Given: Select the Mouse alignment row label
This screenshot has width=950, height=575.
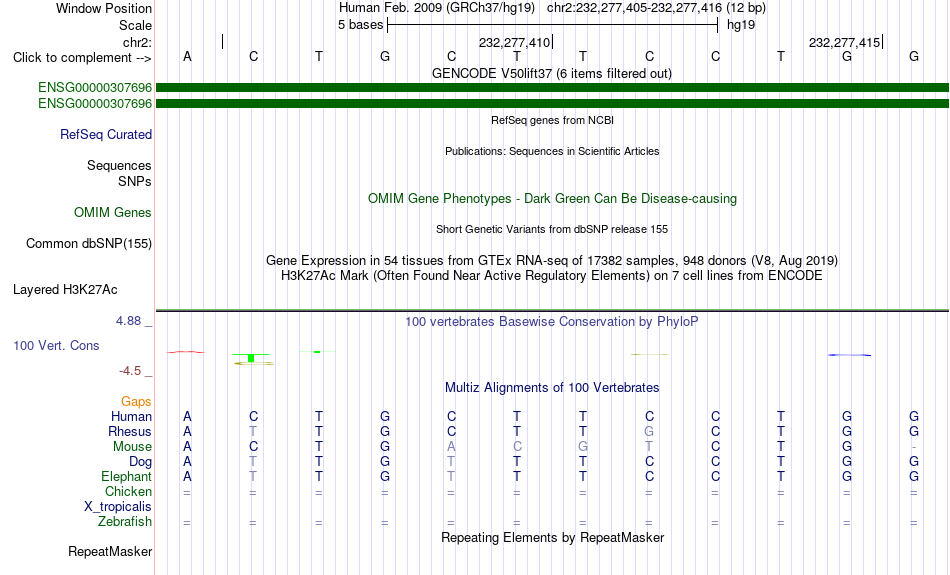Looking at the screenshot, I should click(x=132, y=447).
